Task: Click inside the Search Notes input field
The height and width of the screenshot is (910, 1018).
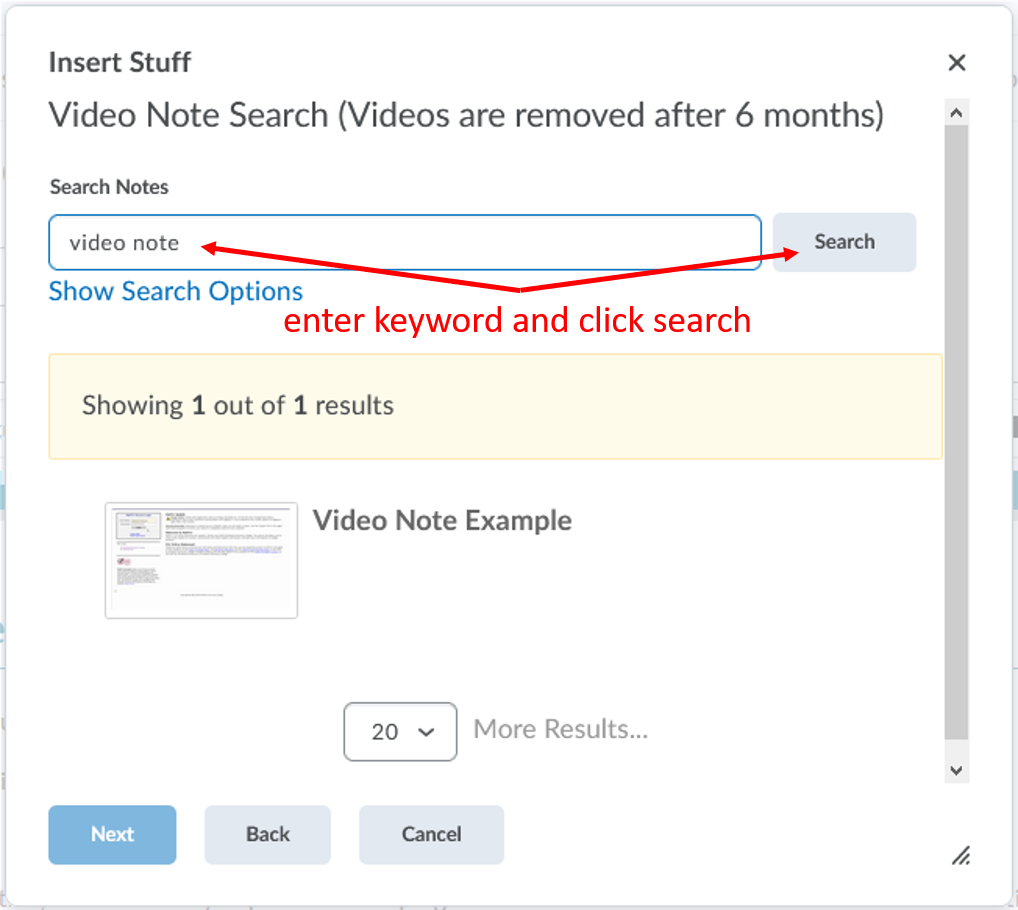Action: (400, 242)
